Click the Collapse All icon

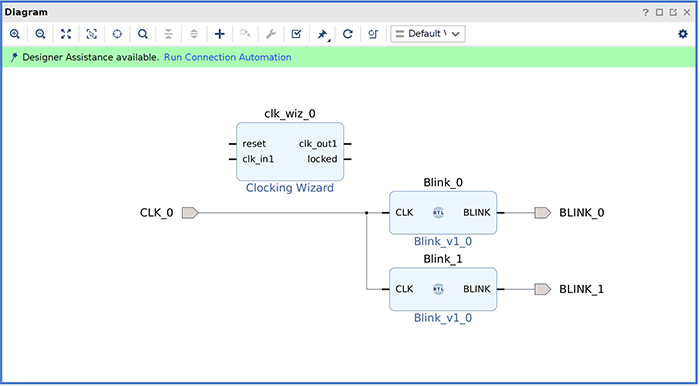(x=168, y=34)
